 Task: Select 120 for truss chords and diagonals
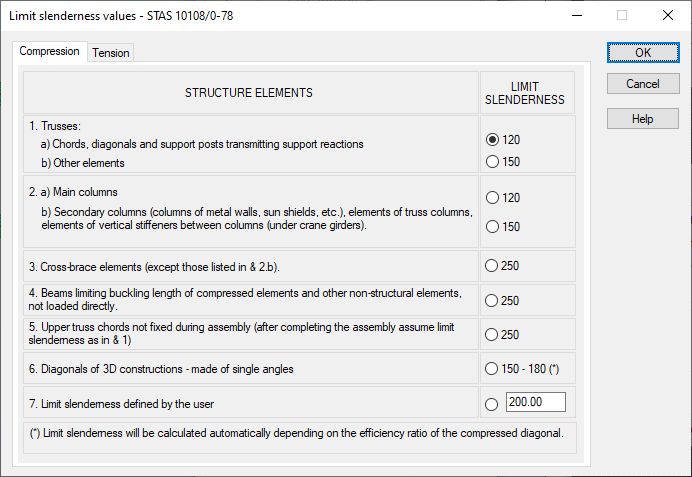(x=492, y=140)
